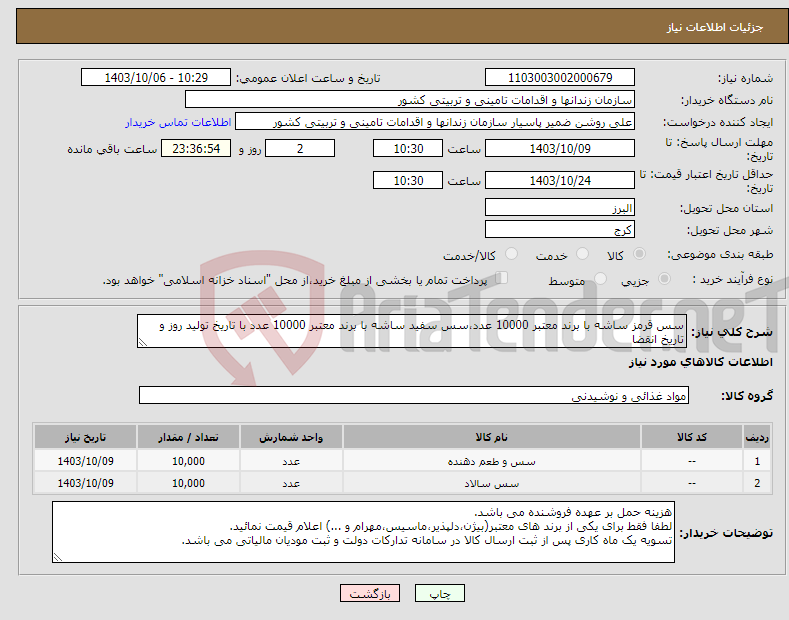The width and height of the screenshot is (789, 620).
Task: Click the resize grip of the توضیحات خریدار textbox
Action: (x=57, y=558)
